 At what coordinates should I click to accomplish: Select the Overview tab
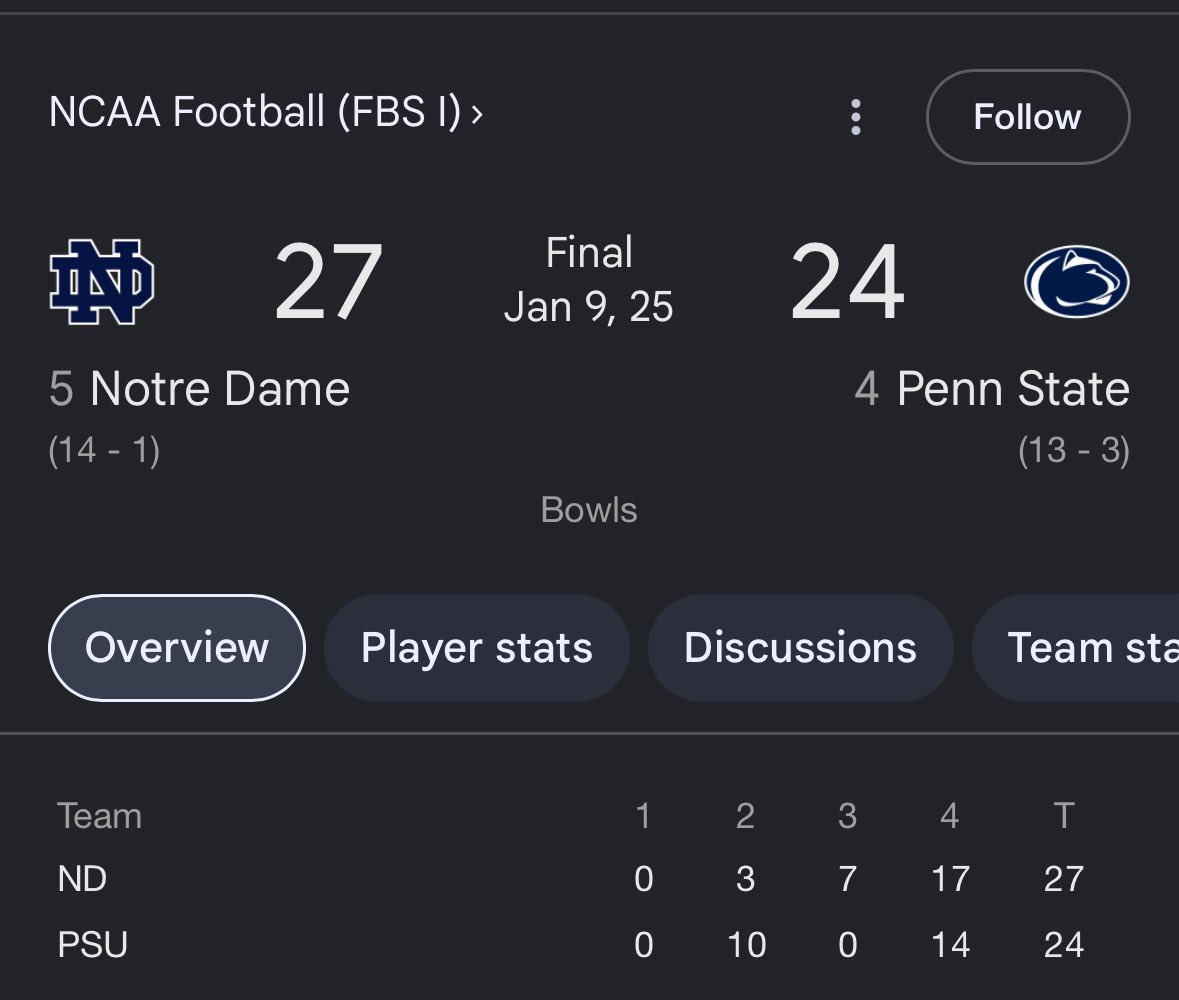pos(176,648)
